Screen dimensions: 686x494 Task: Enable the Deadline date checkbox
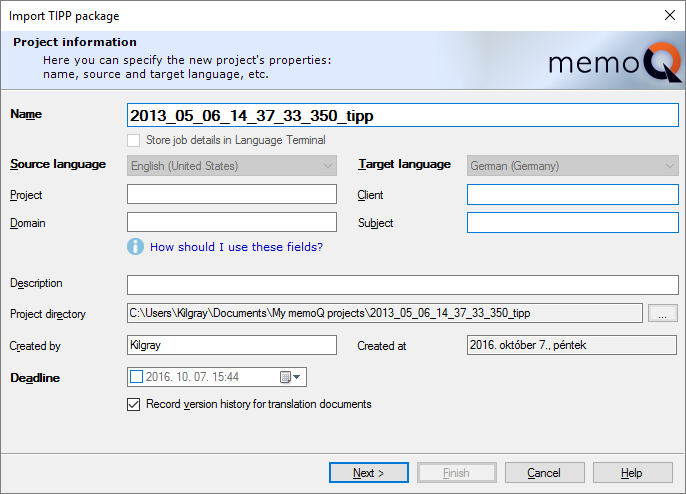pyautogui.click(x=137, y=377)
